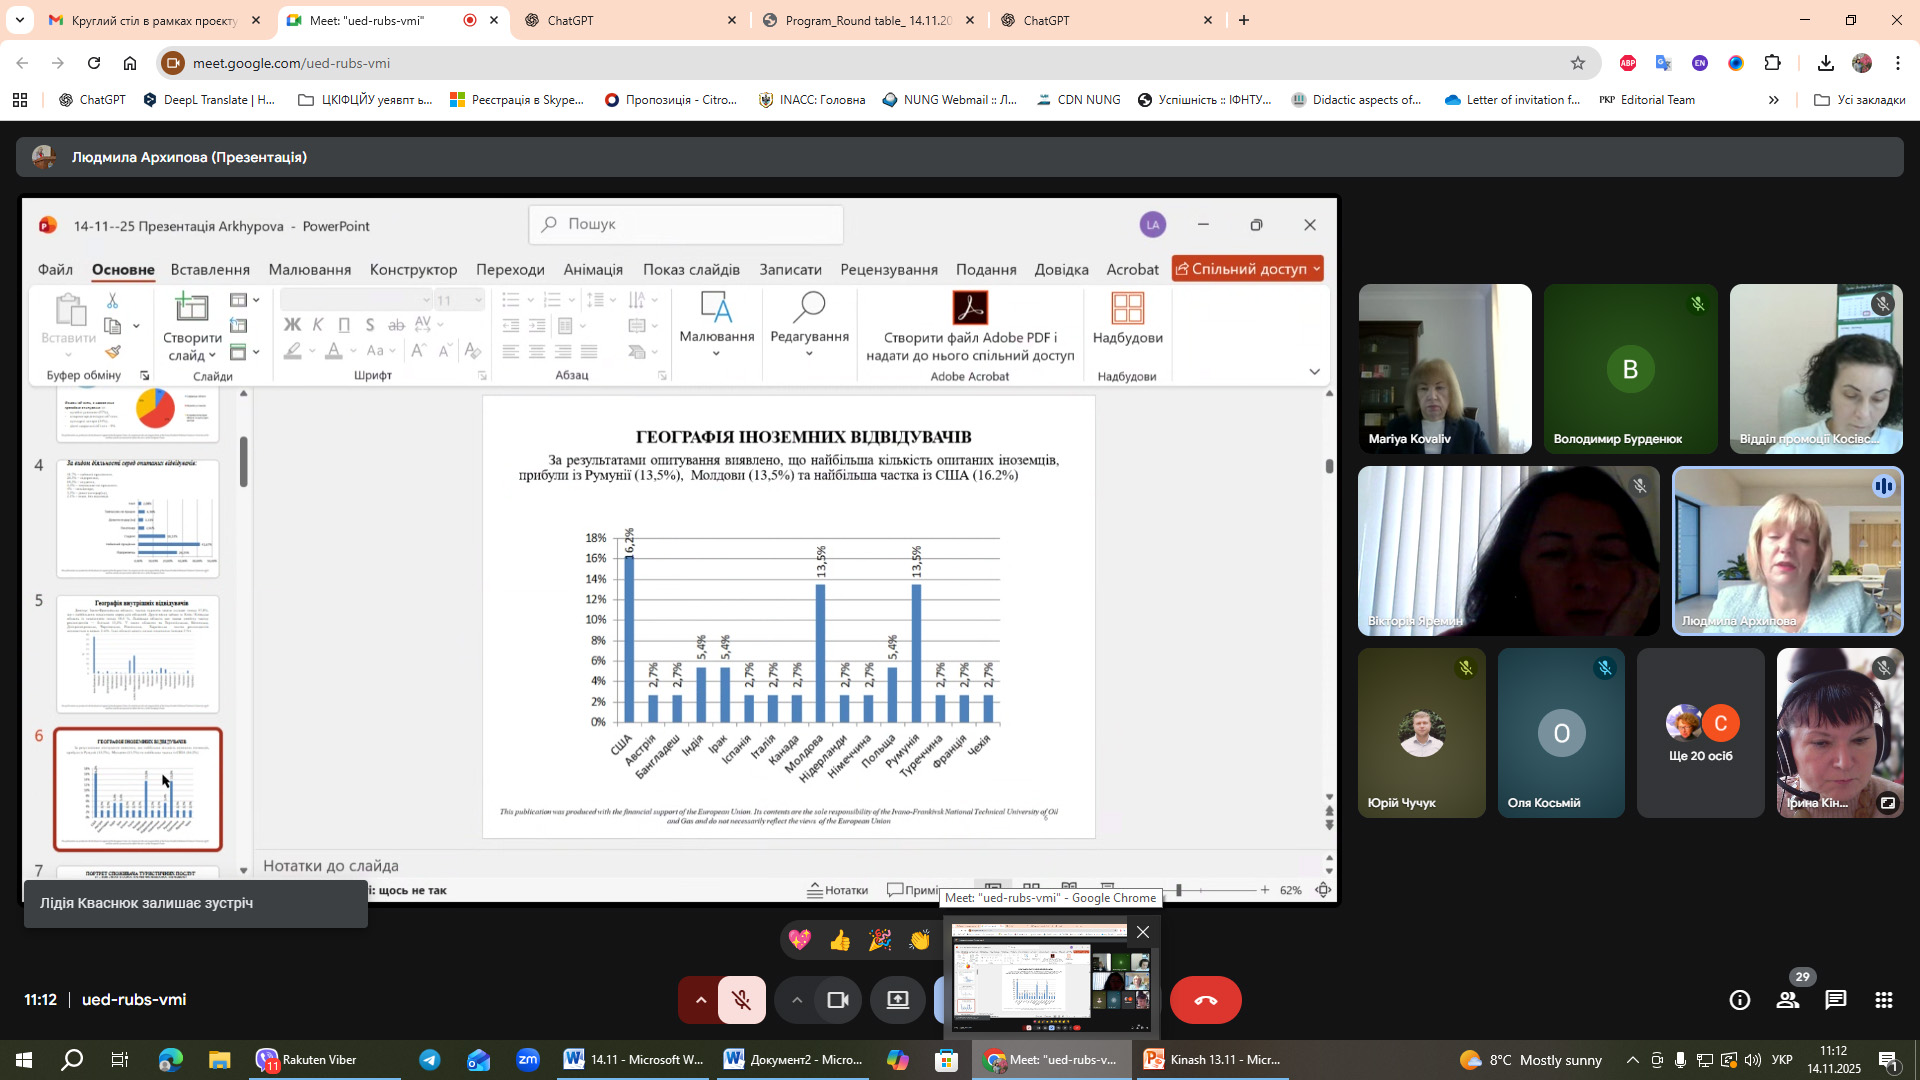This screenshot has width=1920, height=1080.
Task: Open meeting details info icon
Action: (1740, 1000)
